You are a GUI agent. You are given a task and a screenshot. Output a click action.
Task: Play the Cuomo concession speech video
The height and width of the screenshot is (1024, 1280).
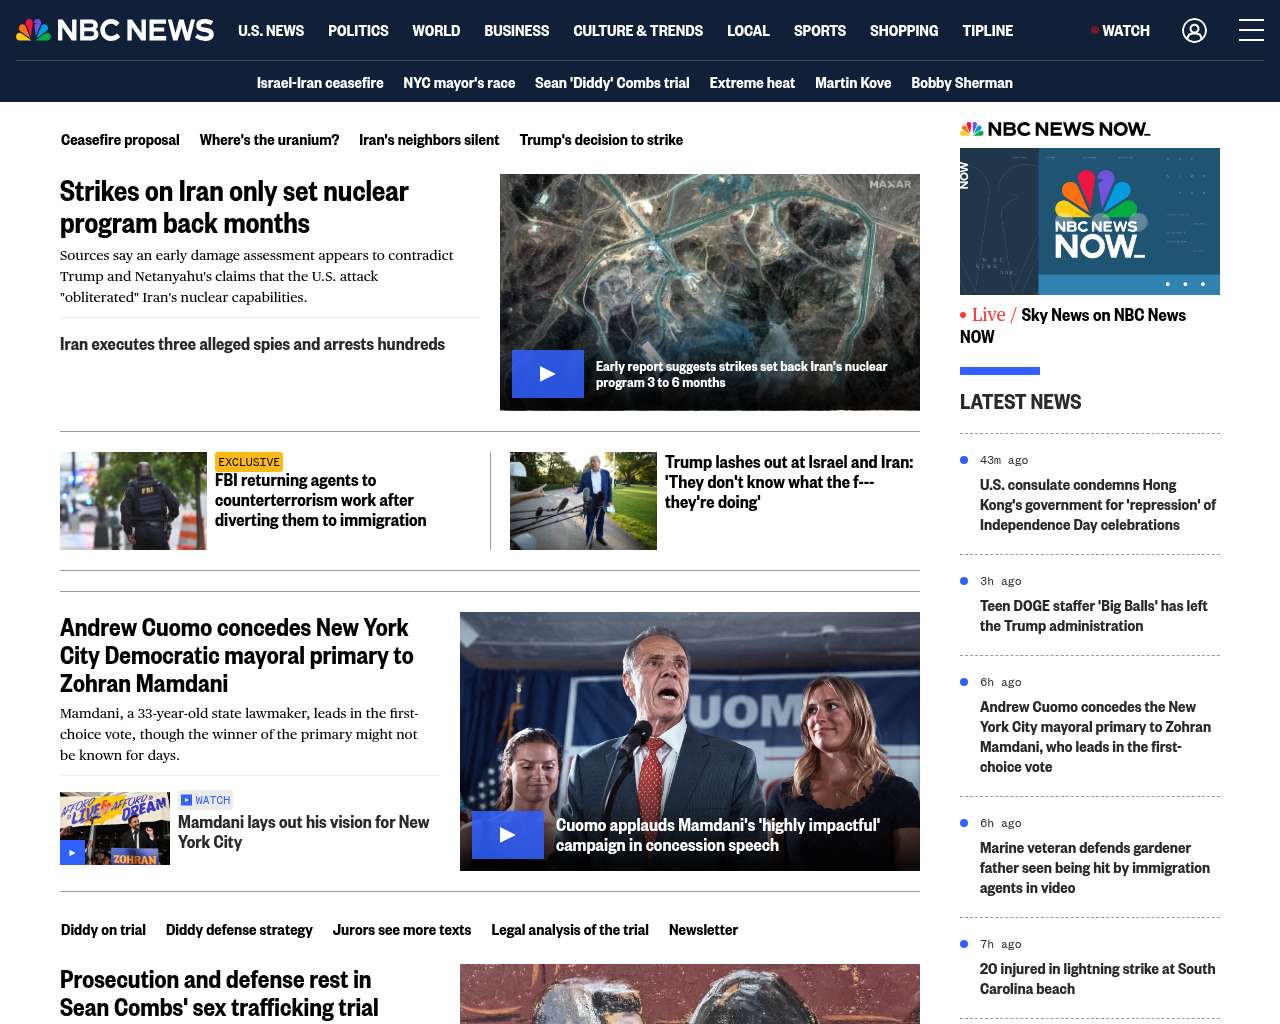tap(508, 835)
